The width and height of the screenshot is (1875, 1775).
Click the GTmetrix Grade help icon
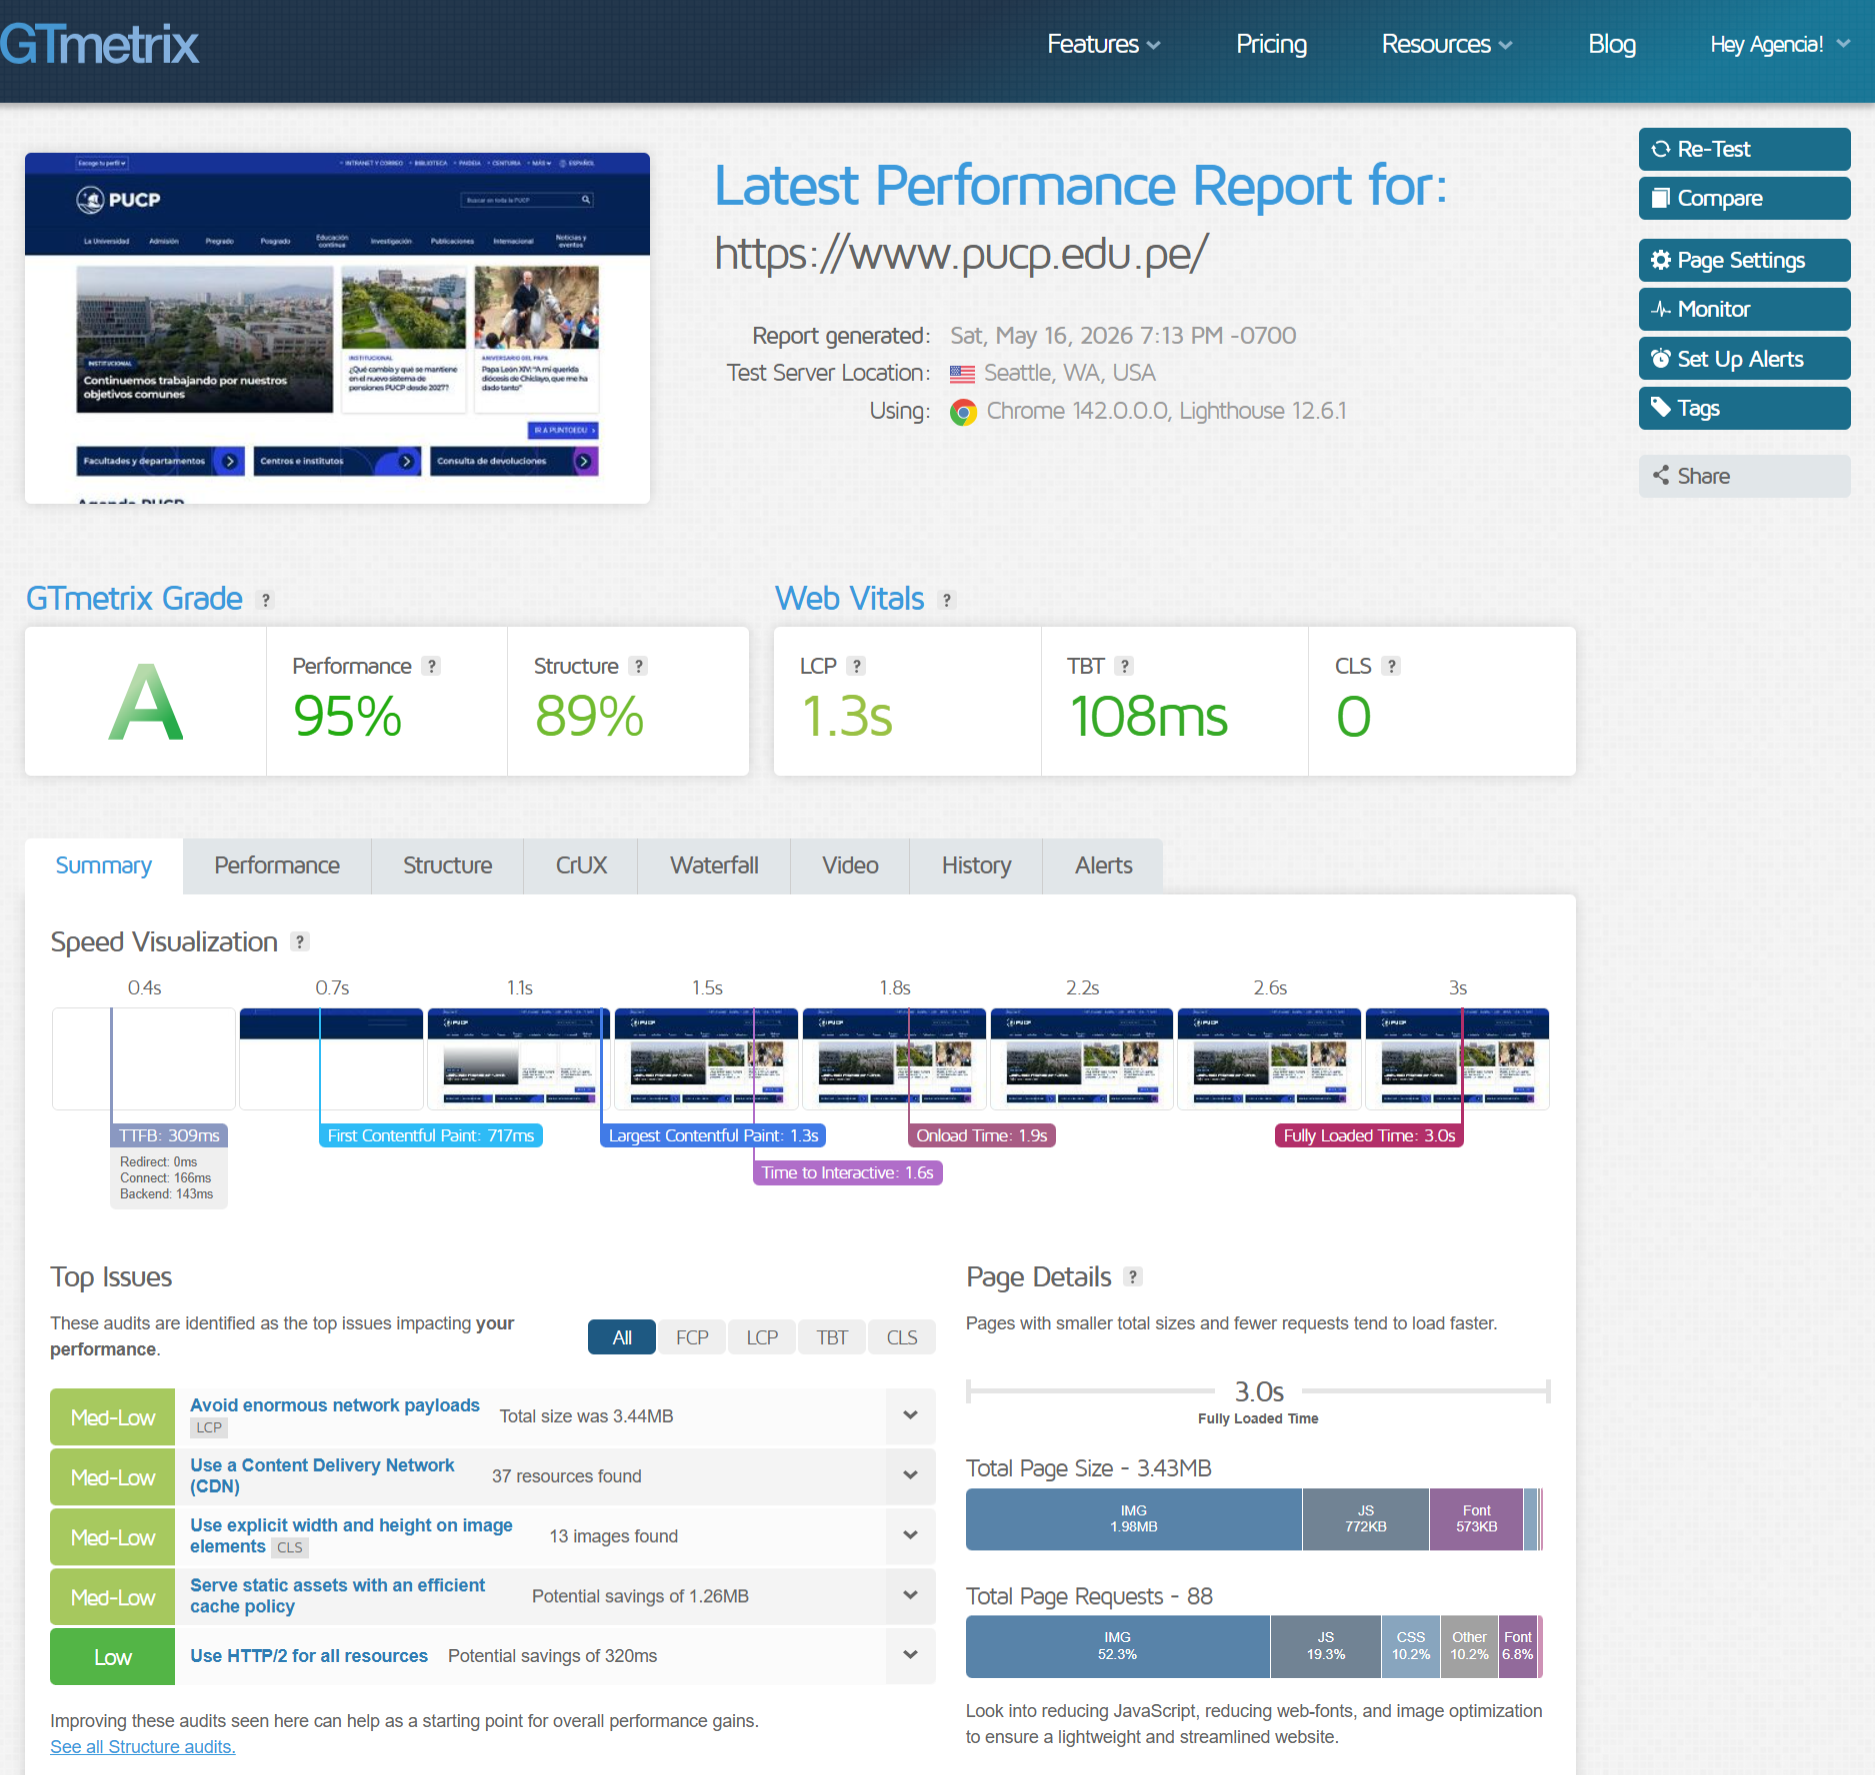(x=265, y=600)
